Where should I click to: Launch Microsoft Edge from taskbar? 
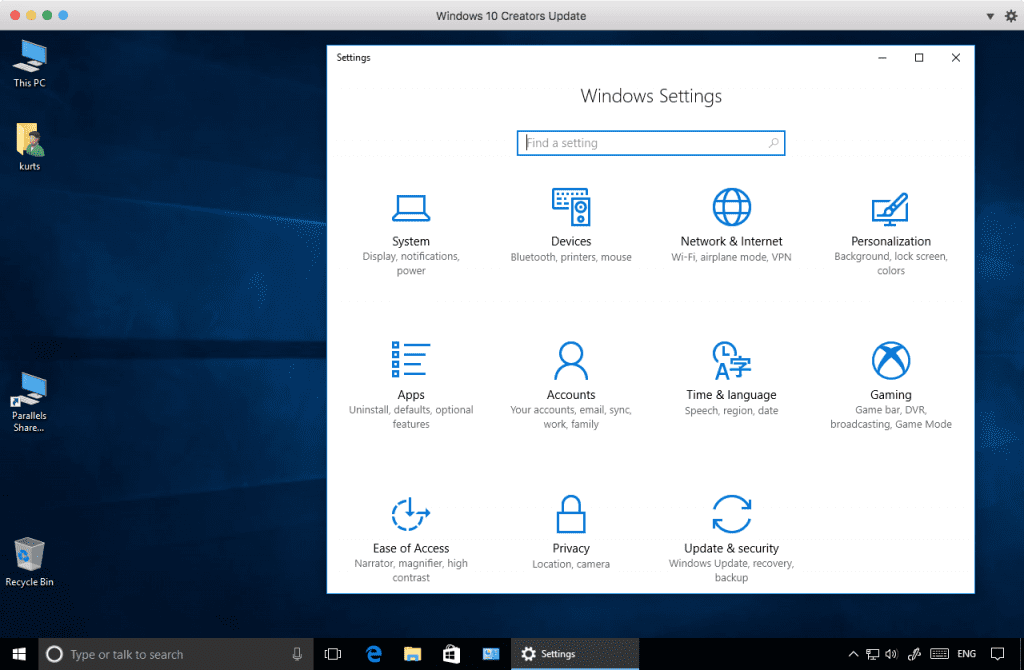(x=374, y=654)
